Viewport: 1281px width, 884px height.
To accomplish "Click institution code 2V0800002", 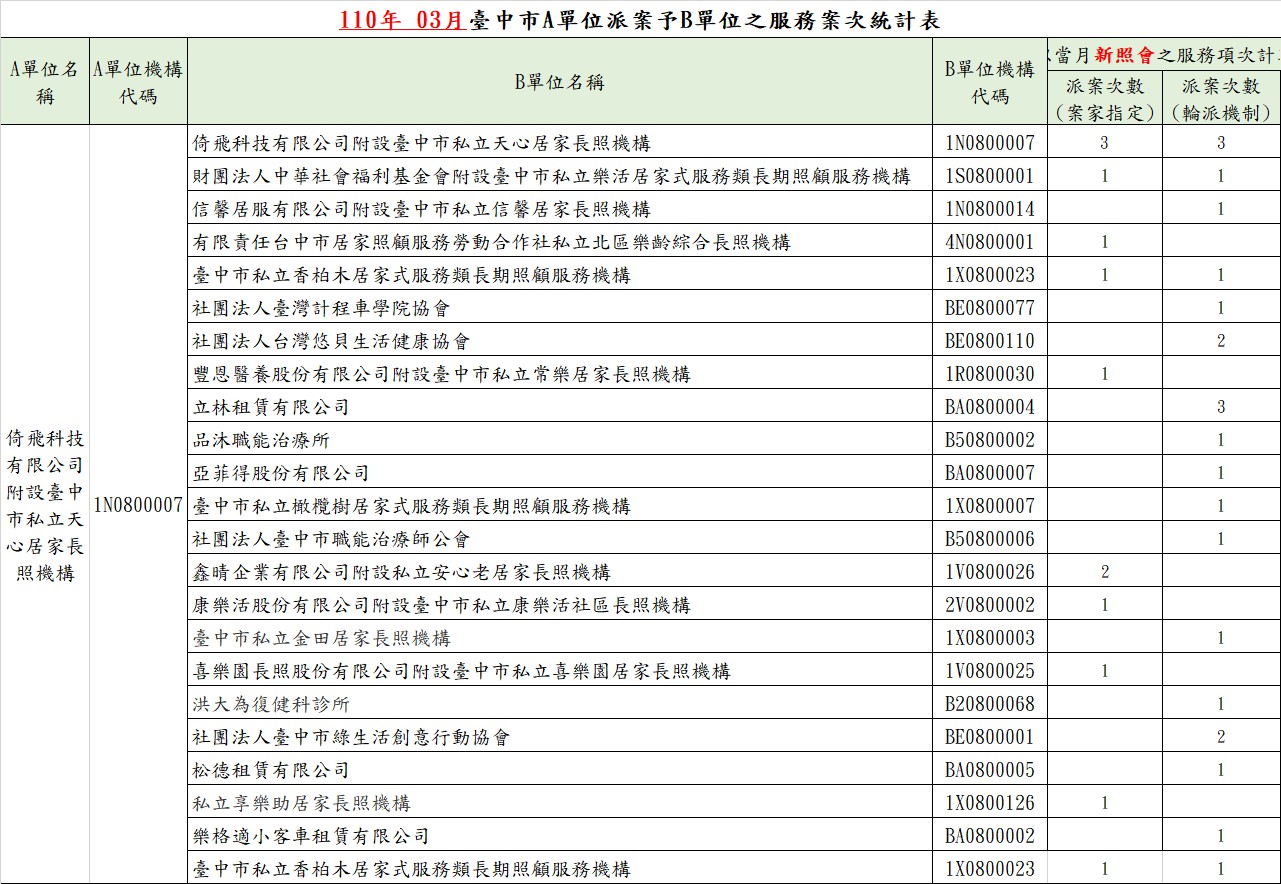I will (990, 605).
